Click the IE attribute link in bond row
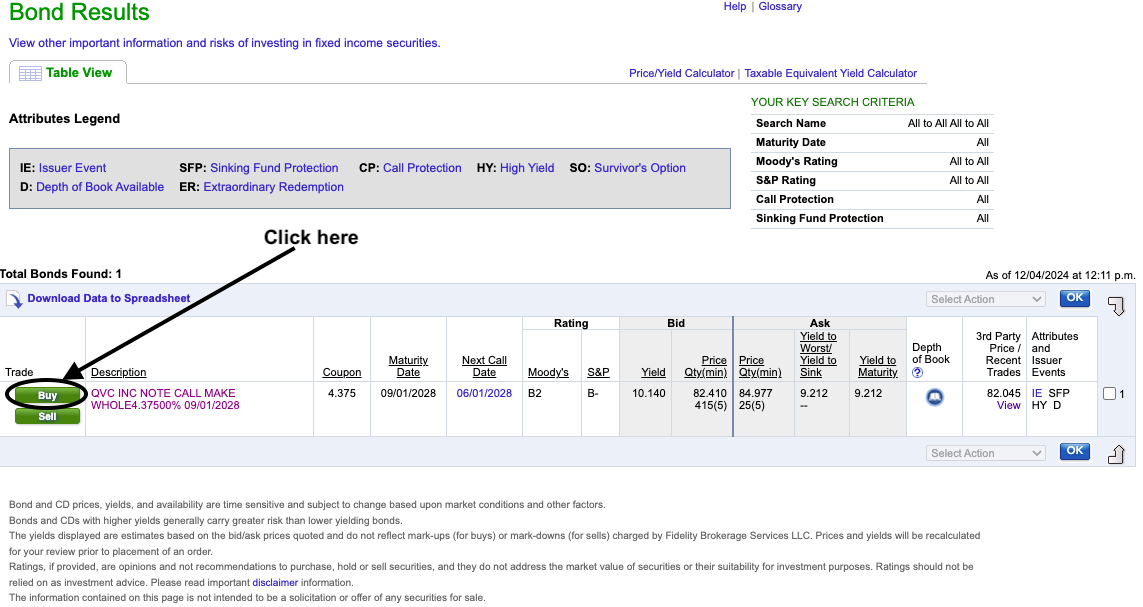The image size is (1143, 607). pos(1037,393)
